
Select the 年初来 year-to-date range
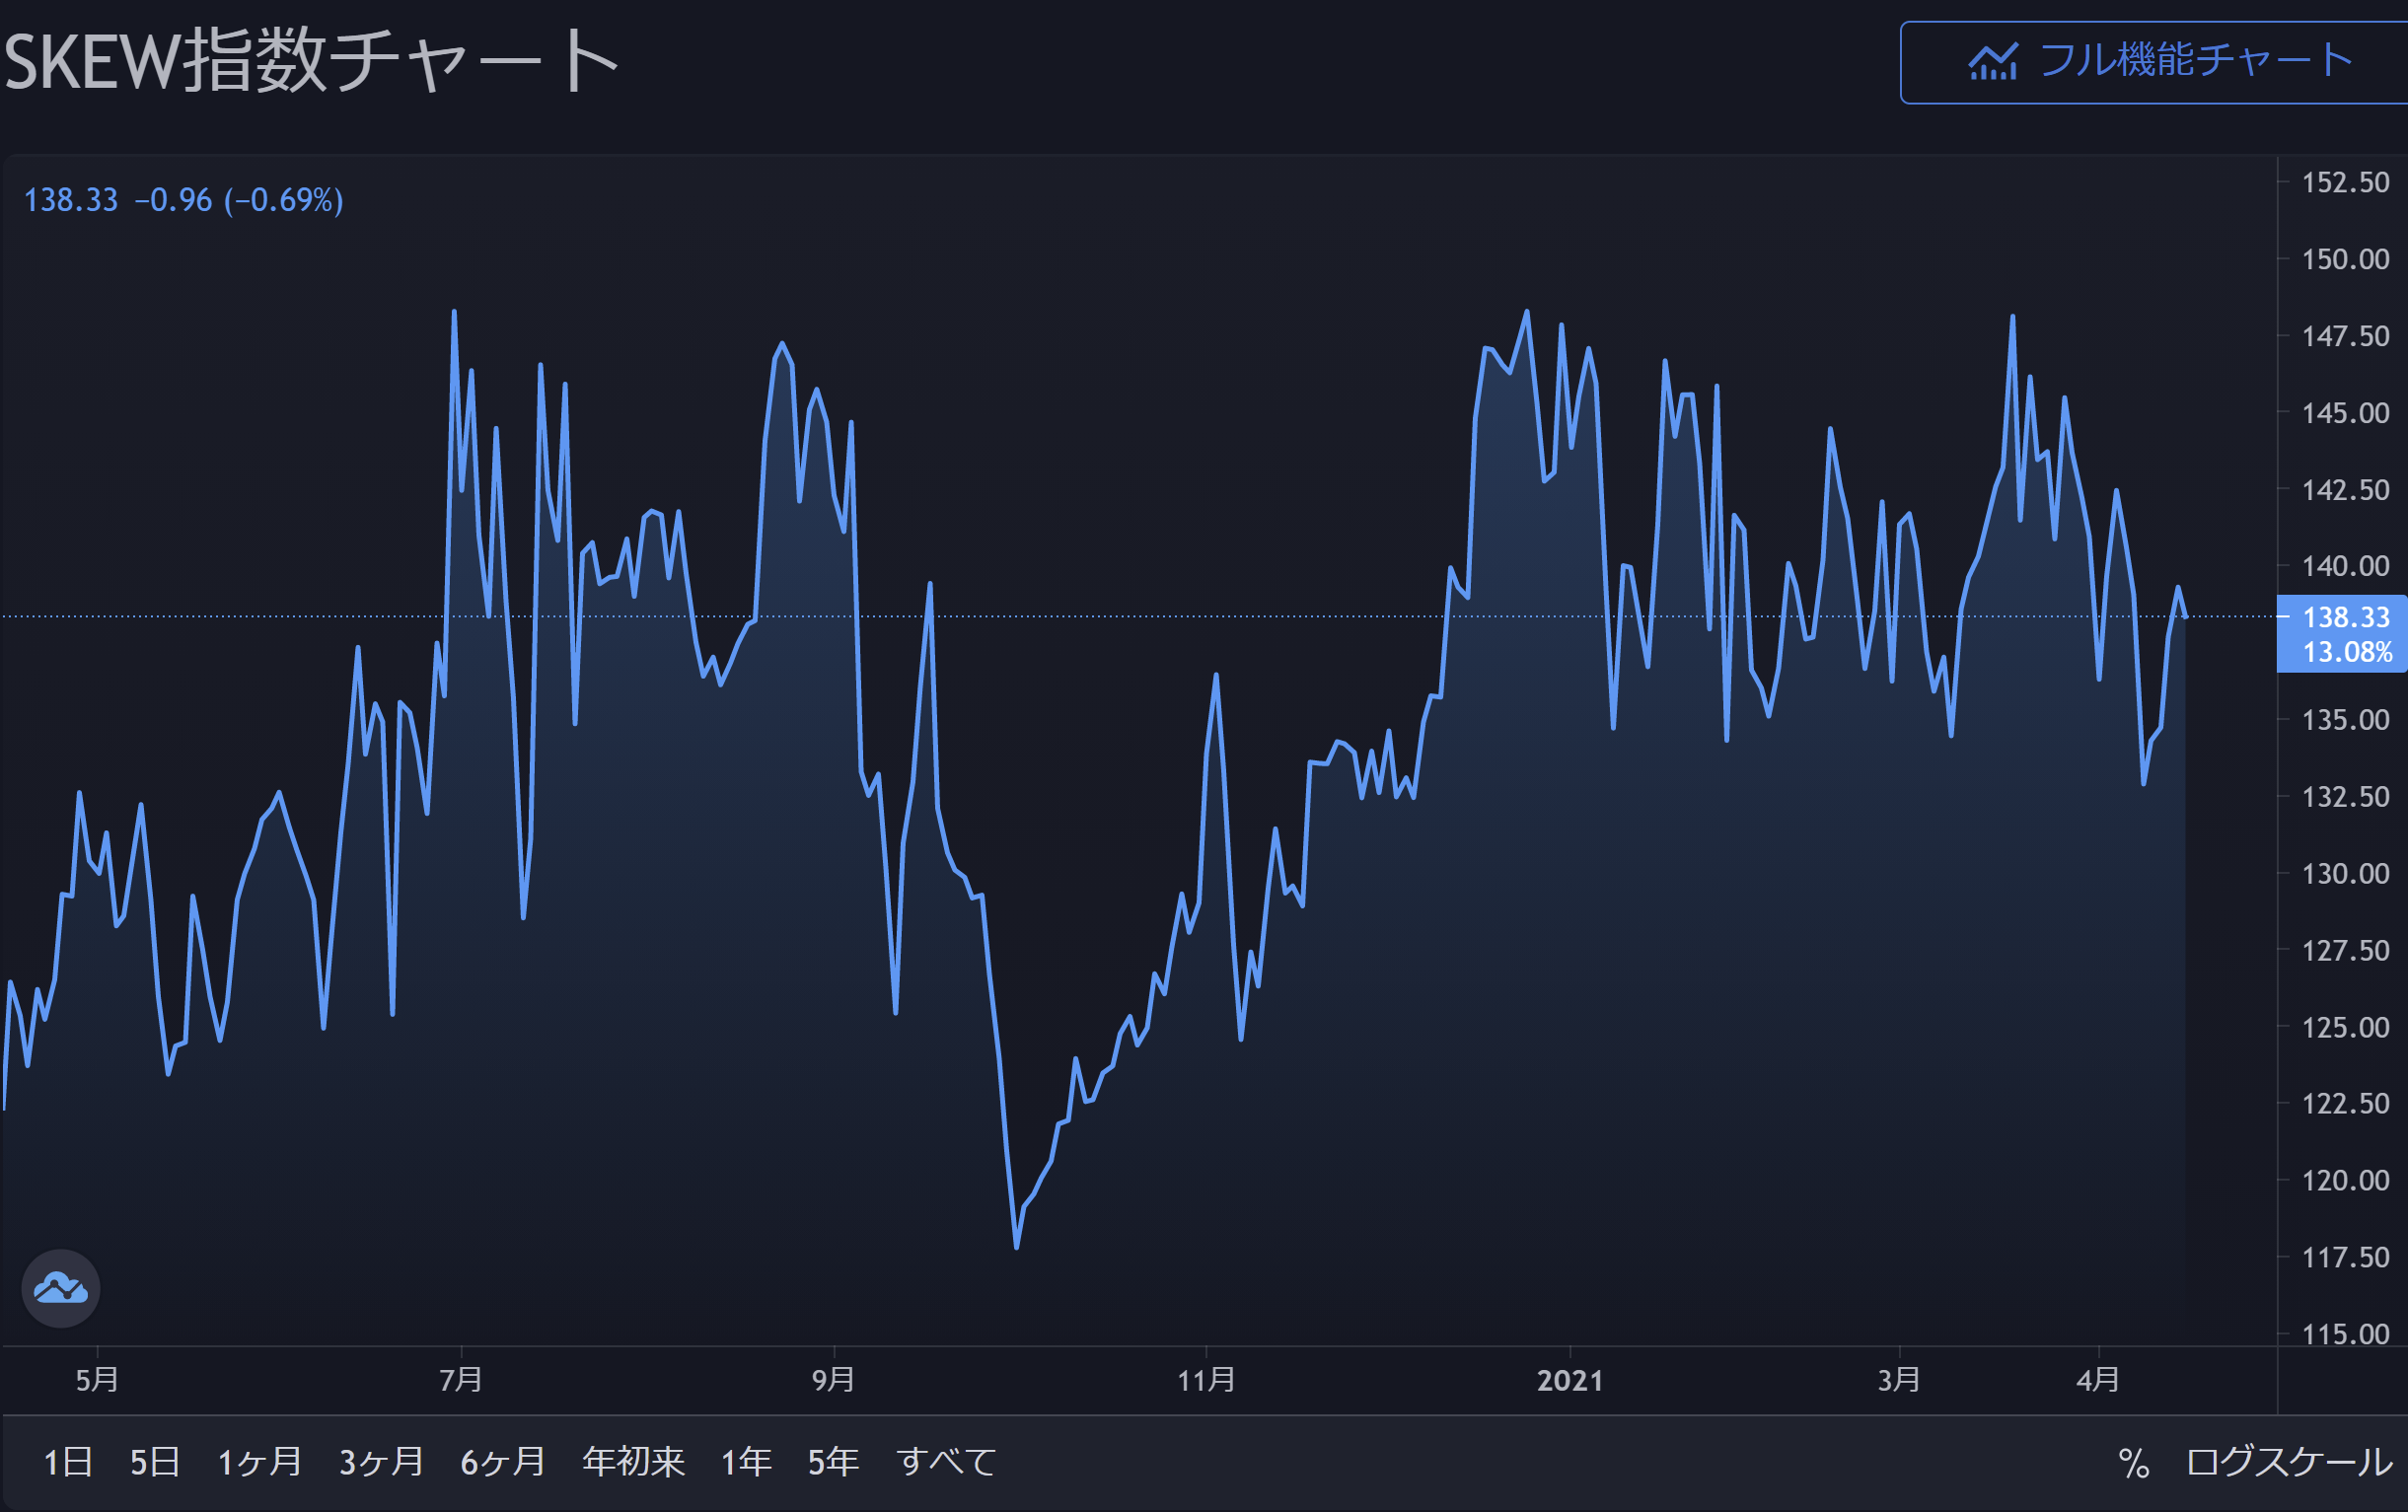pyautogui.click(x=633, y=1463)
